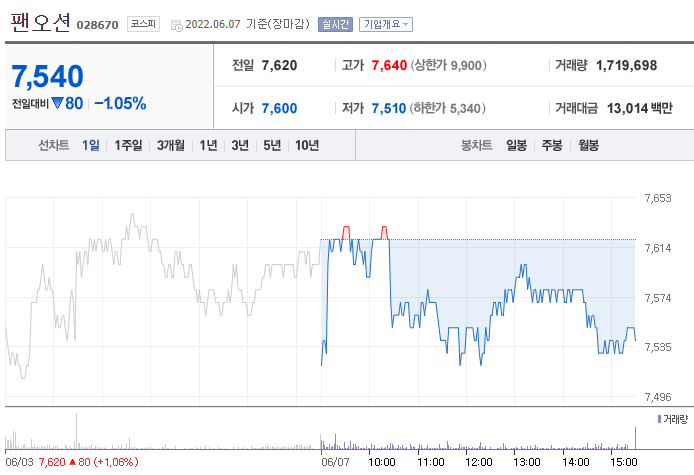Click the trading value 13,014 백만
This screenshot has width=694, height=475.
pos(640,108)
